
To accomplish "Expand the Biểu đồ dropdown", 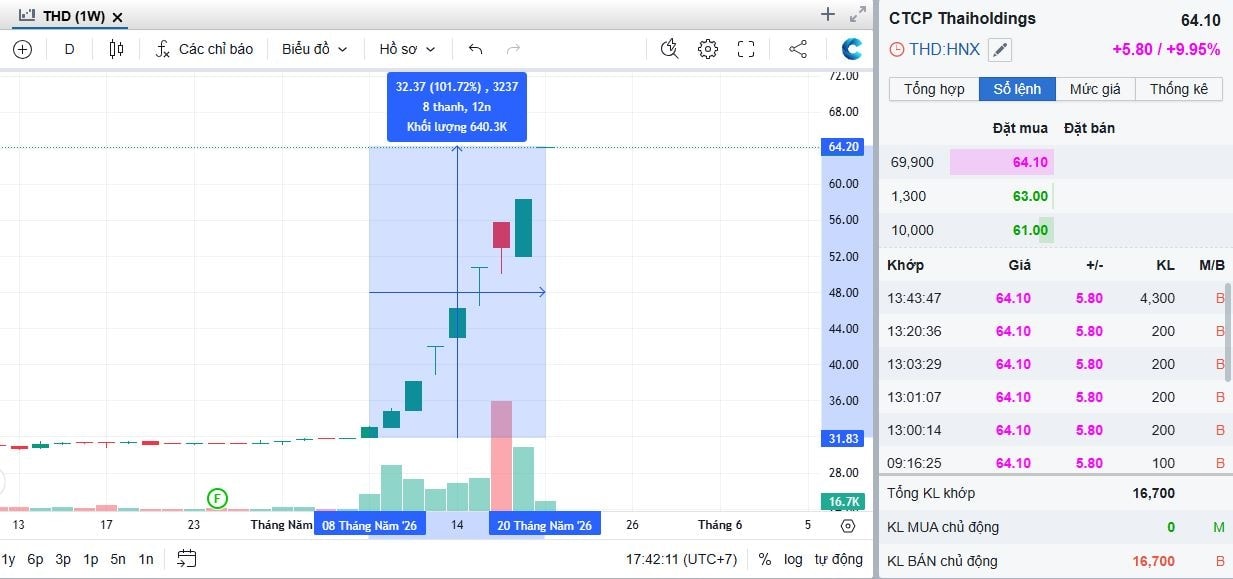I will 314,49.
